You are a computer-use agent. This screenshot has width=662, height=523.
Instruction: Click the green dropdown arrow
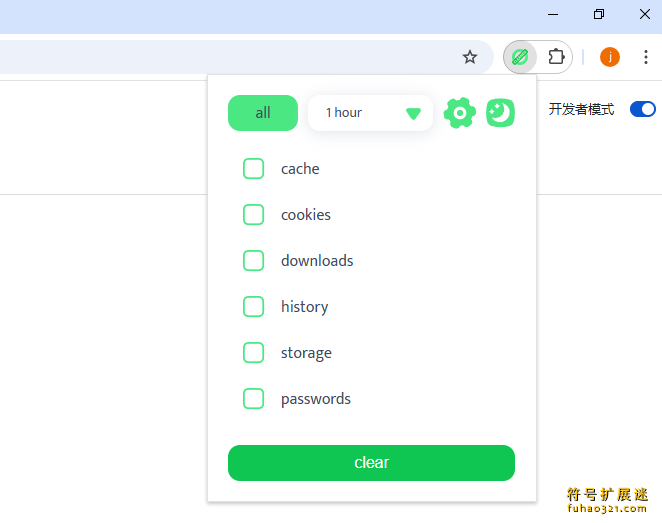413,114
